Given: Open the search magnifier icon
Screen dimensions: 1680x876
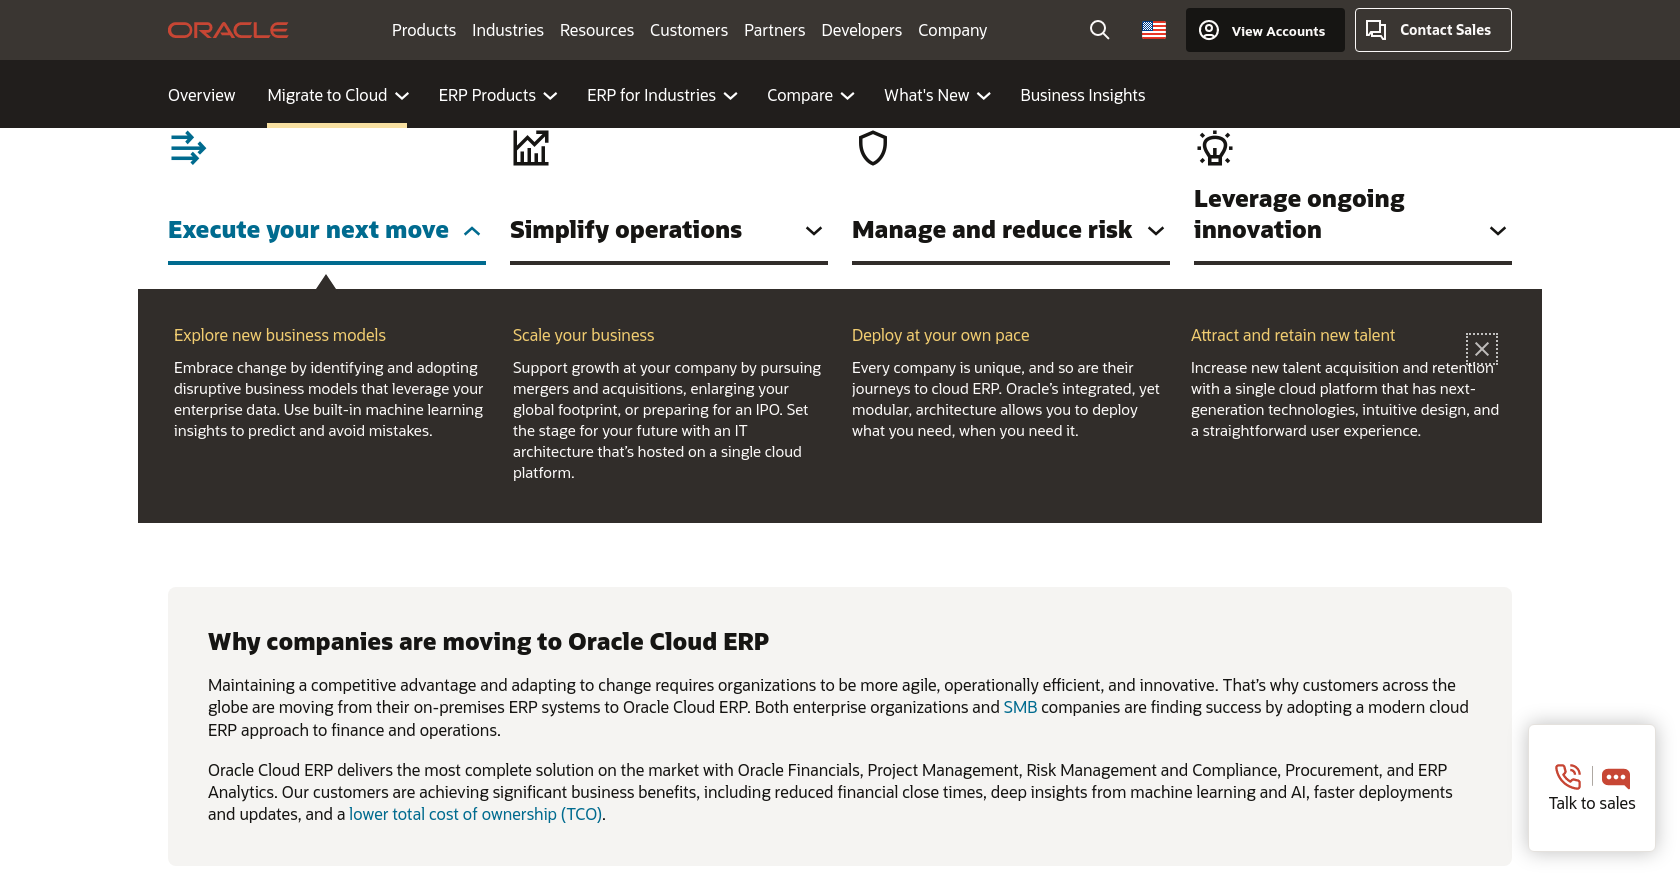Looking at the screenshot, I should (1099, 30).
